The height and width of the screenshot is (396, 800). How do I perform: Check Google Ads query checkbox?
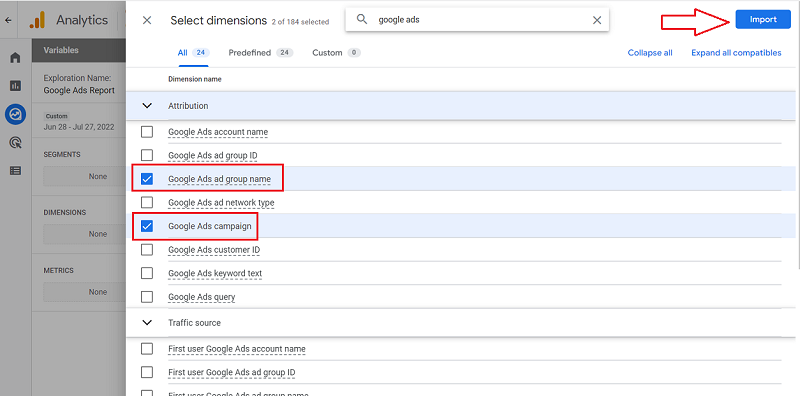(x=147, y=296)
